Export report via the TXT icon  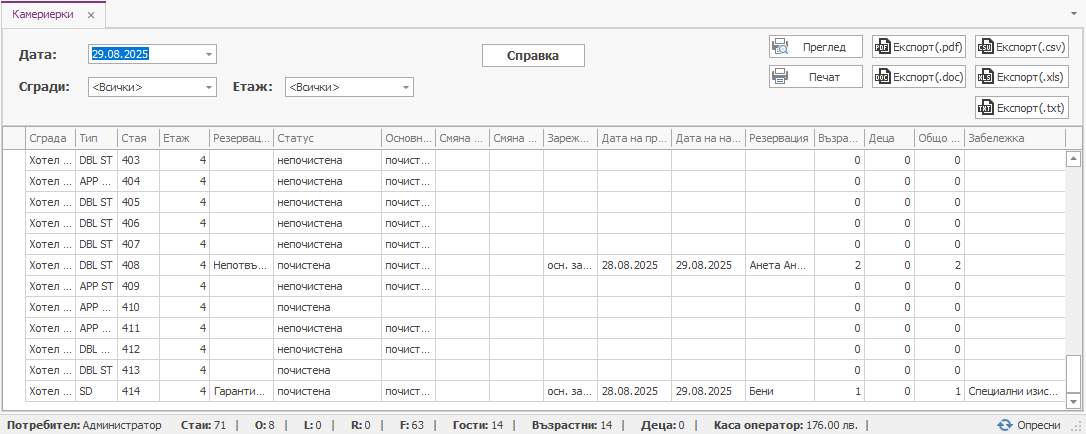tap(986, 108)
